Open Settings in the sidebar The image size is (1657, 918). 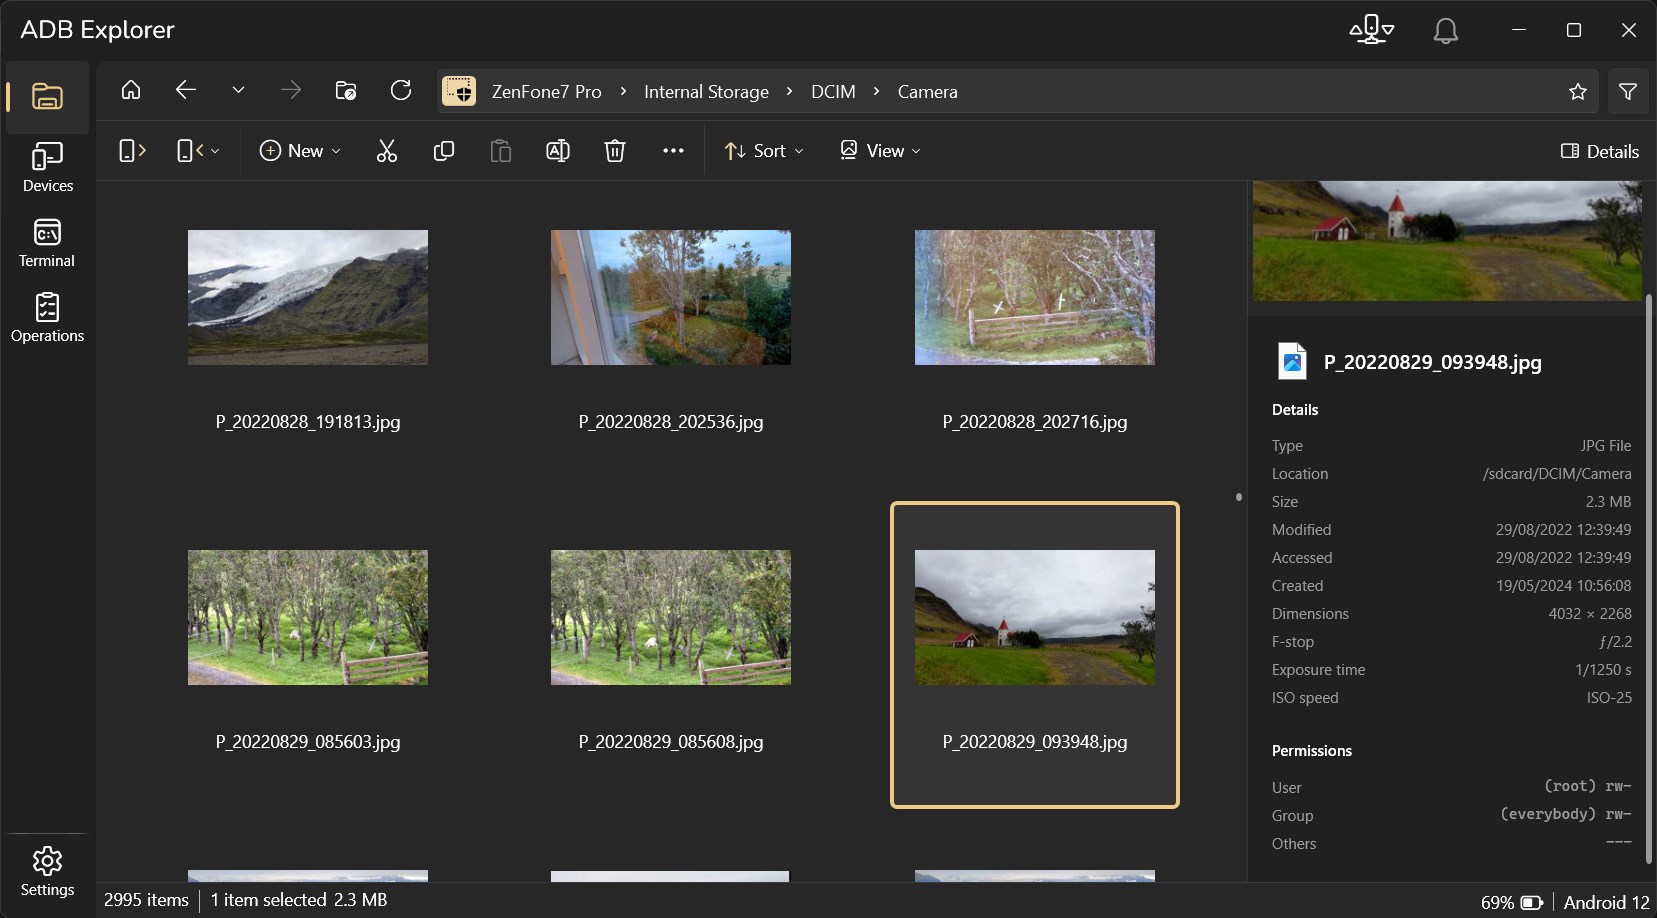(x=47, y=872)
